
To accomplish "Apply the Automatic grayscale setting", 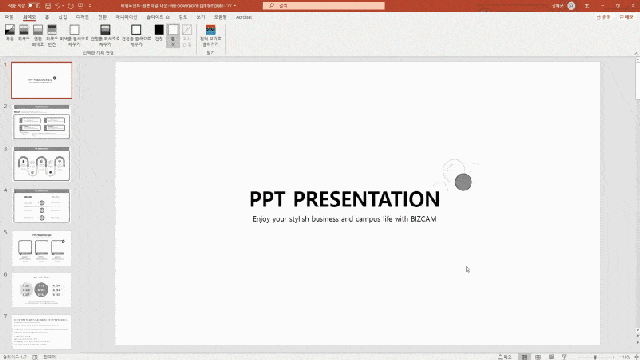I will [10, 33].
